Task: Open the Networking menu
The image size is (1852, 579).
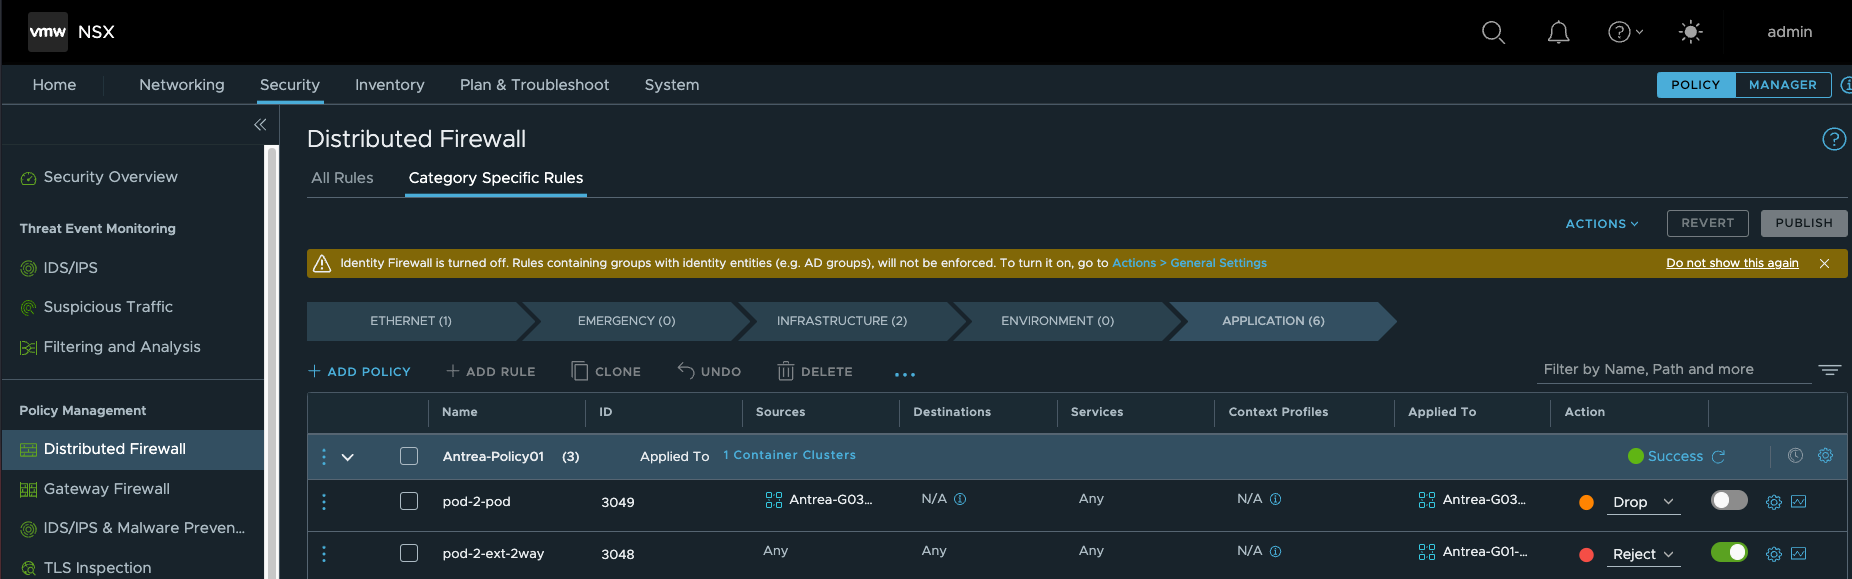Action: (182, 85)
